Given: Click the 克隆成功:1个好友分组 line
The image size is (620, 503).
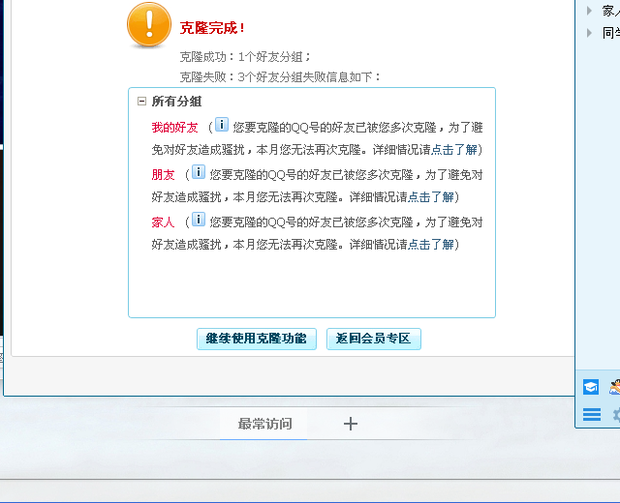Looking at the screenshot, I should [x=245, y=57].
